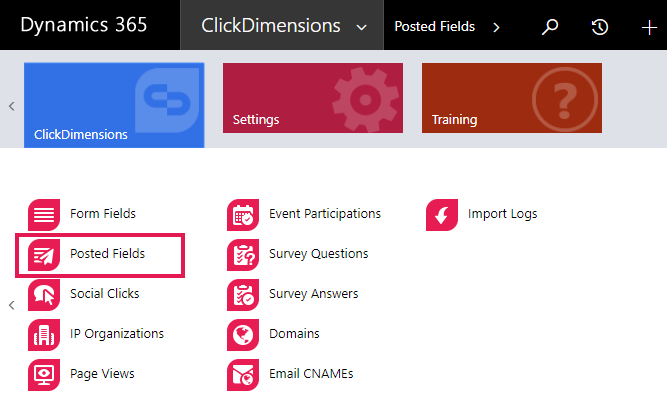Image resolution: width=667 pixels, height=396 pixels.
Task: Navigate to Import Logs
Action: click(x=502, y=214)
